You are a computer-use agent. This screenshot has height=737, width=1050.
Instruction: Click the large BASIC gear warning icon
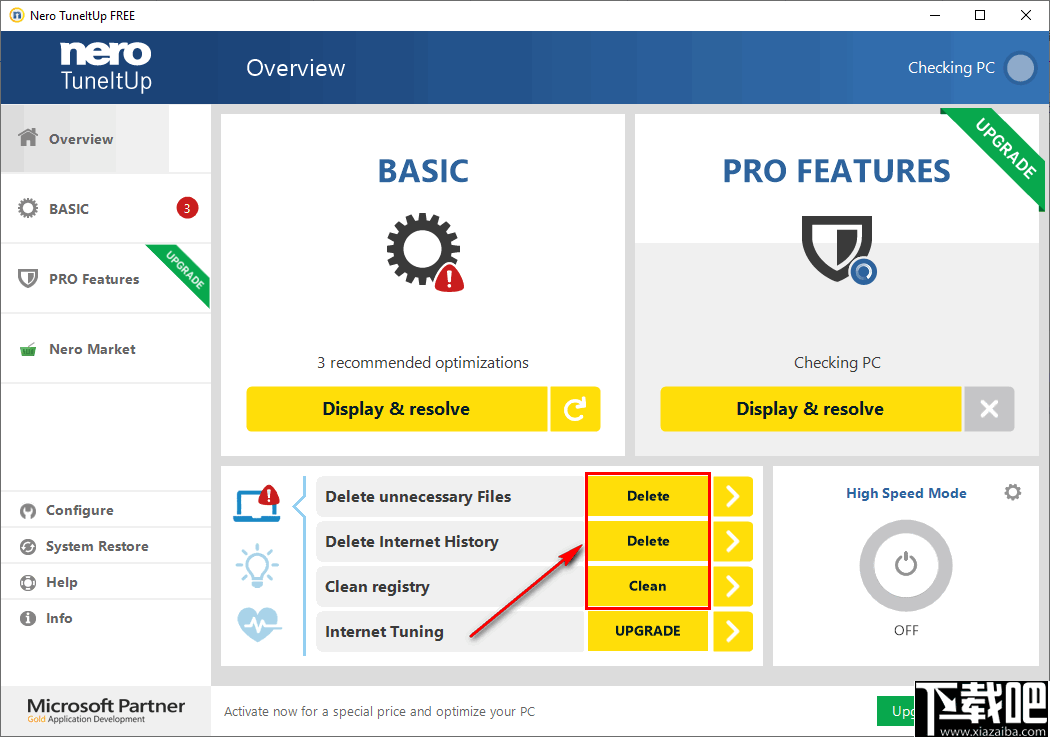click(425, 252)
